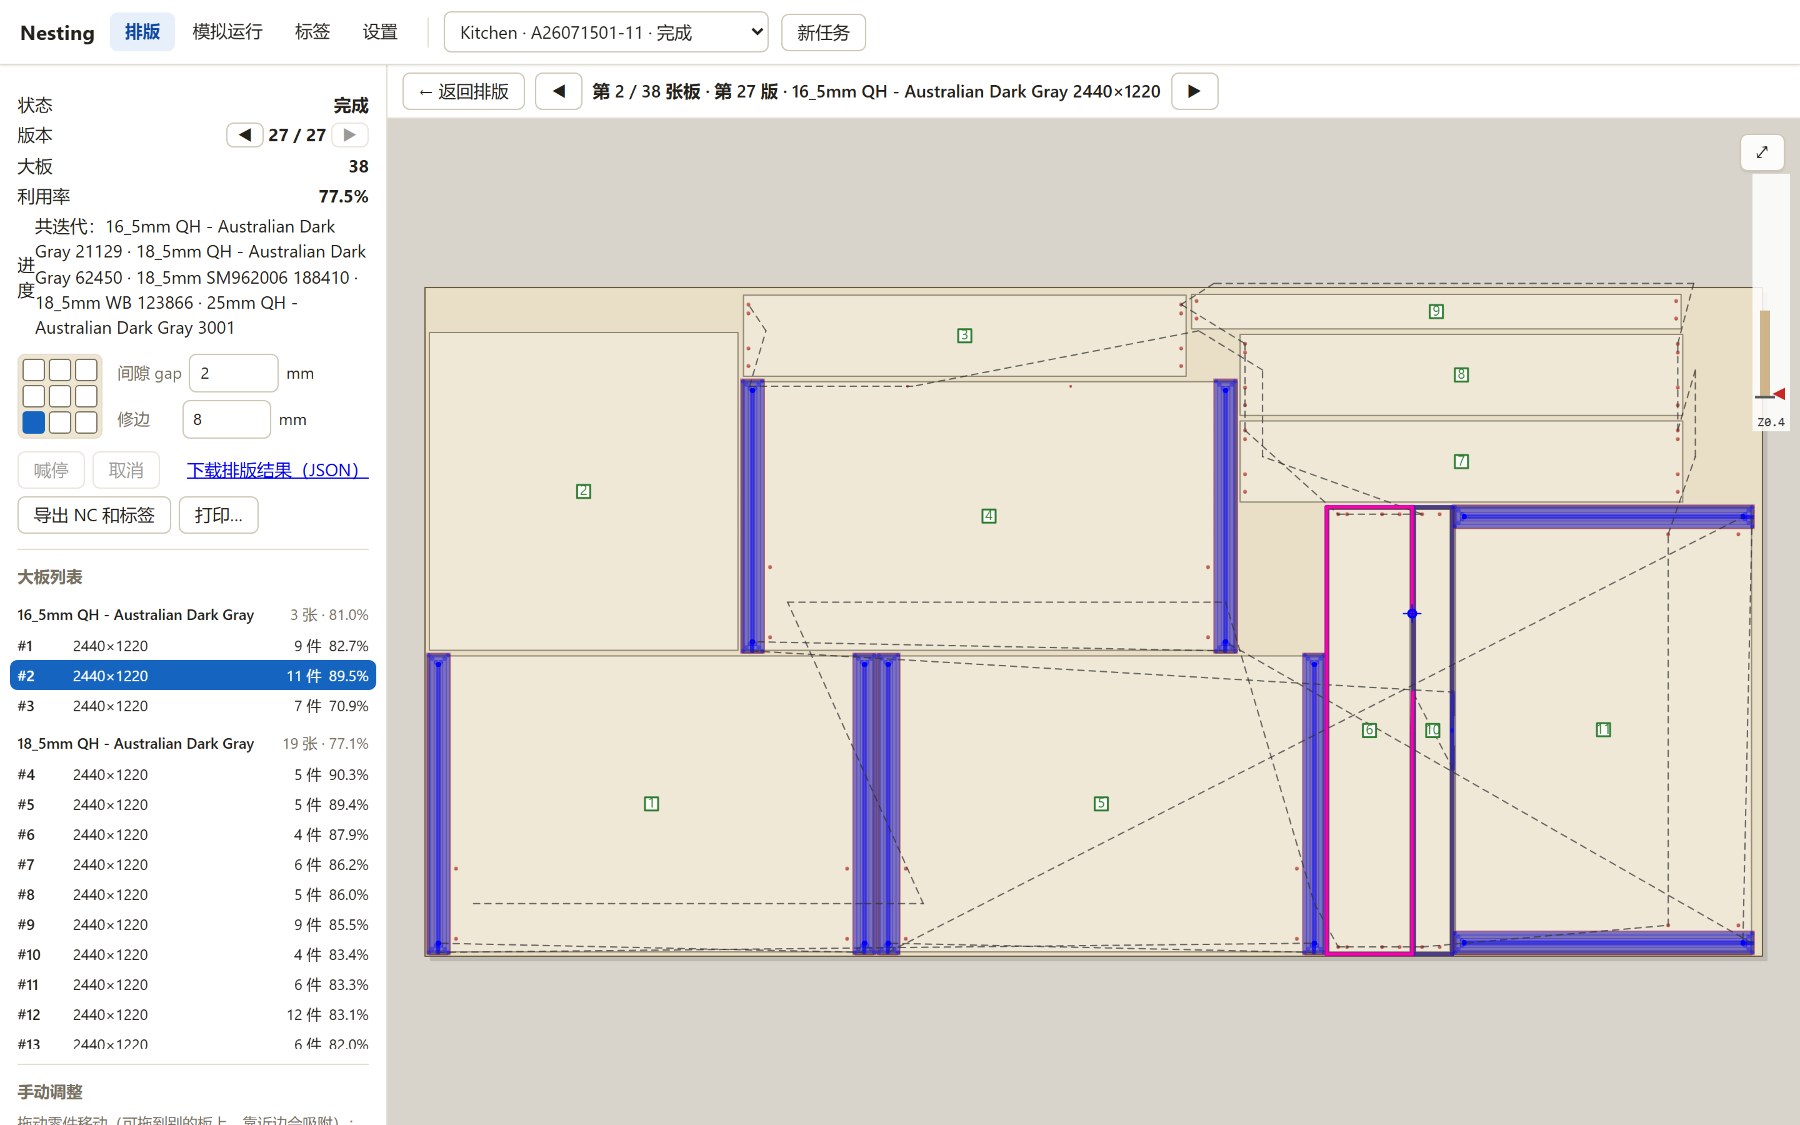Click the vertical Z-height bar above Z0.4
The height and width of the screenshot is (1125, 1800).
(x=1765, y=353)
